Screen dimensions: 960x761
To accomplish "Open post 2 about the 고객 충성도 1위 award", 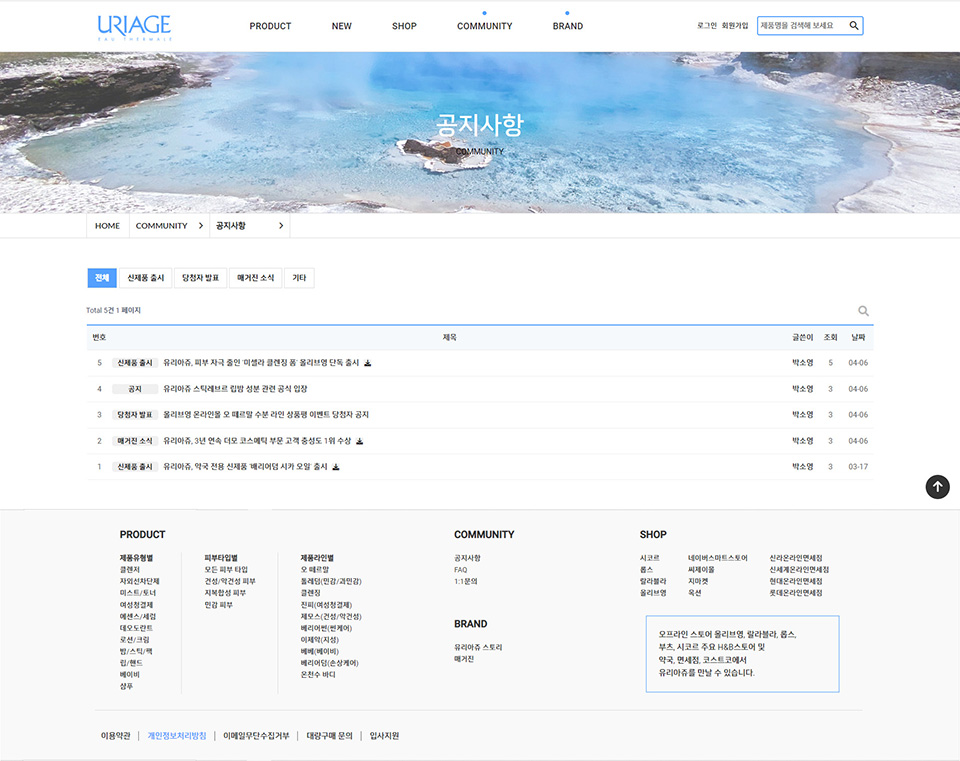I will point(257,441).
